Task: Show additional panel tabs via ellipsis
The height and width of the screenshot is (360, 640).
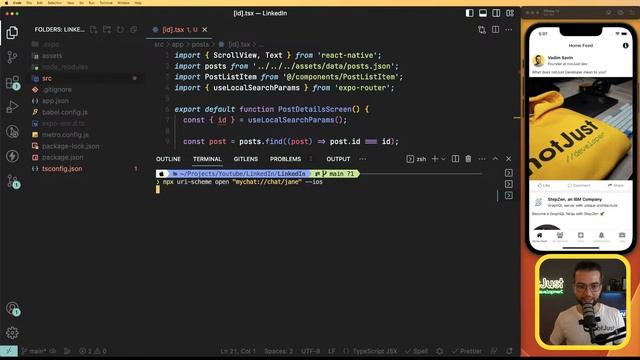Action: tap(362, 159)
